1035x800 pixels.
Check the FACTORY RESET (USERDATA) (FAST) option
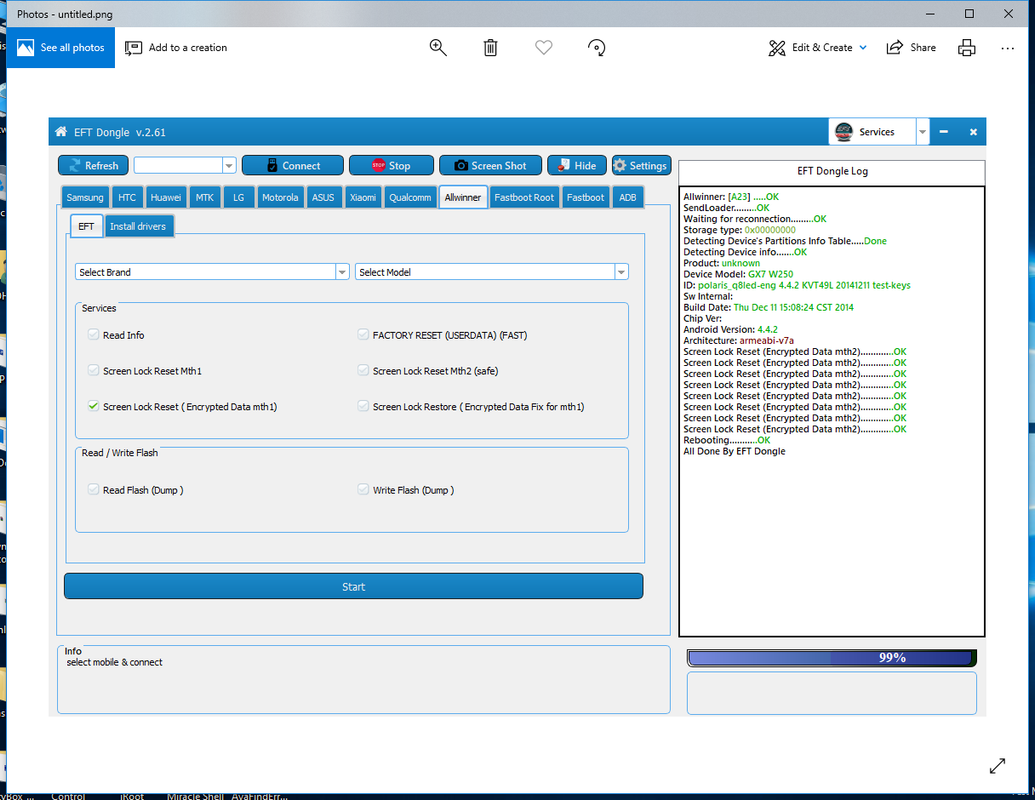point(364,335)
